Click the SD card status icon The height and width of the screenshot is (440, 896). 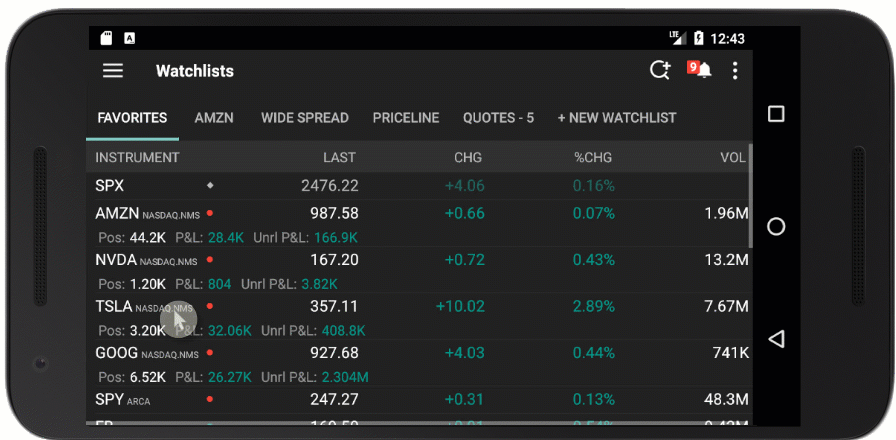(106, 38)
